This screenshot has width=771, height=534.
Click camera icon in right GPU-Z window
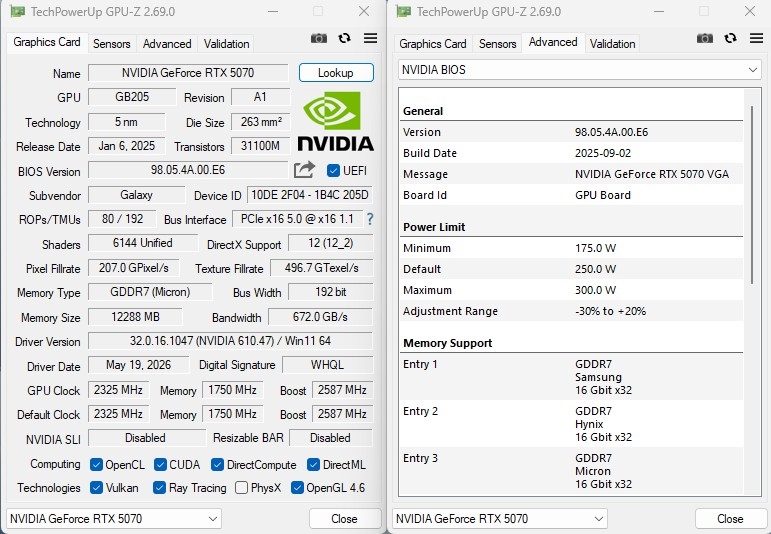pos(705,38)
